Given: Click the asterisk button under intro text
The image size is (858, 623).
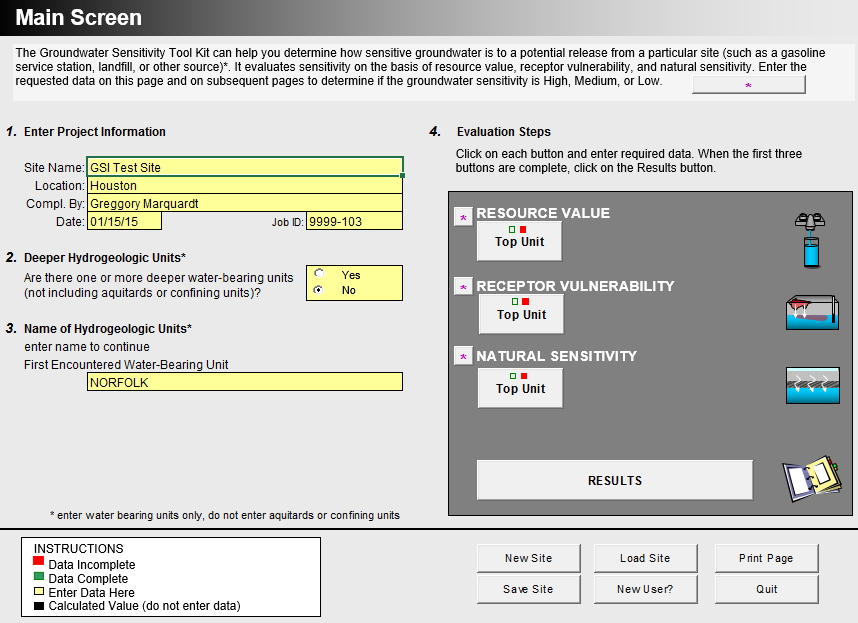Looking at the screenshot, I should click(748, 85).
